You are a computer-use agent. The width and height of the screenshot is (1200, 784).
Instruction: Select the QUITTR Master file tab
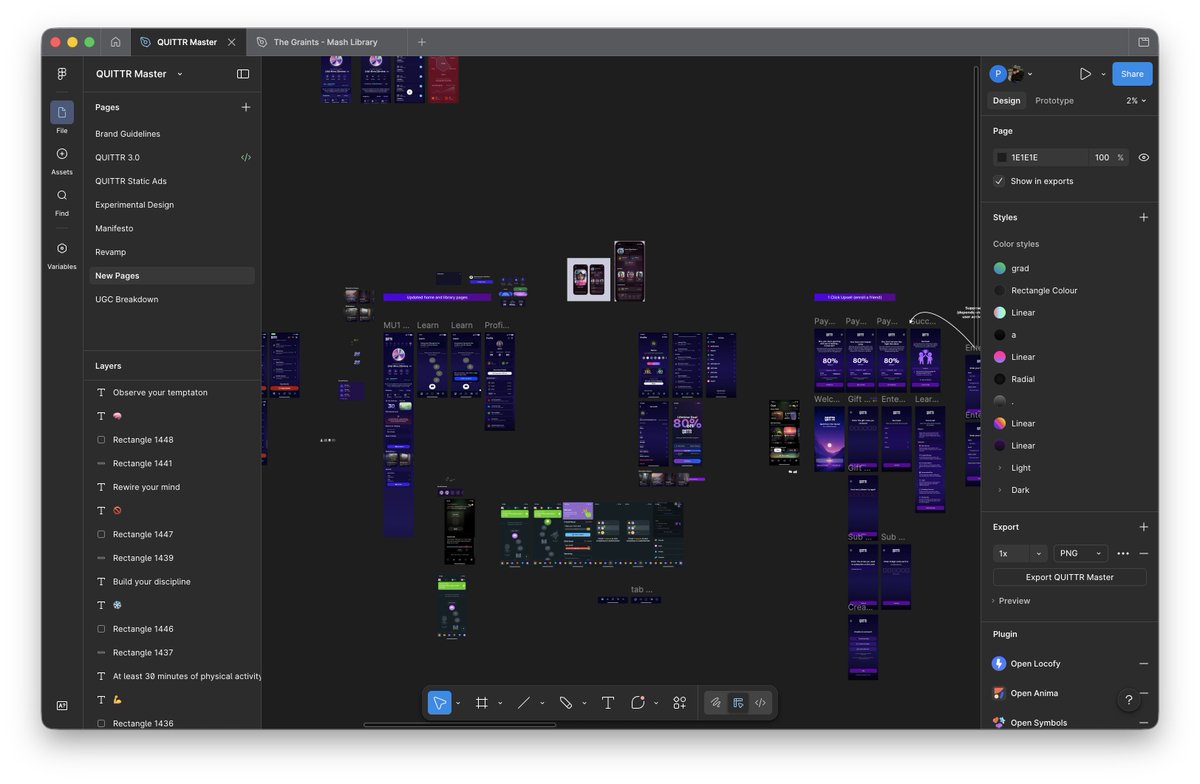pos(187,42)
